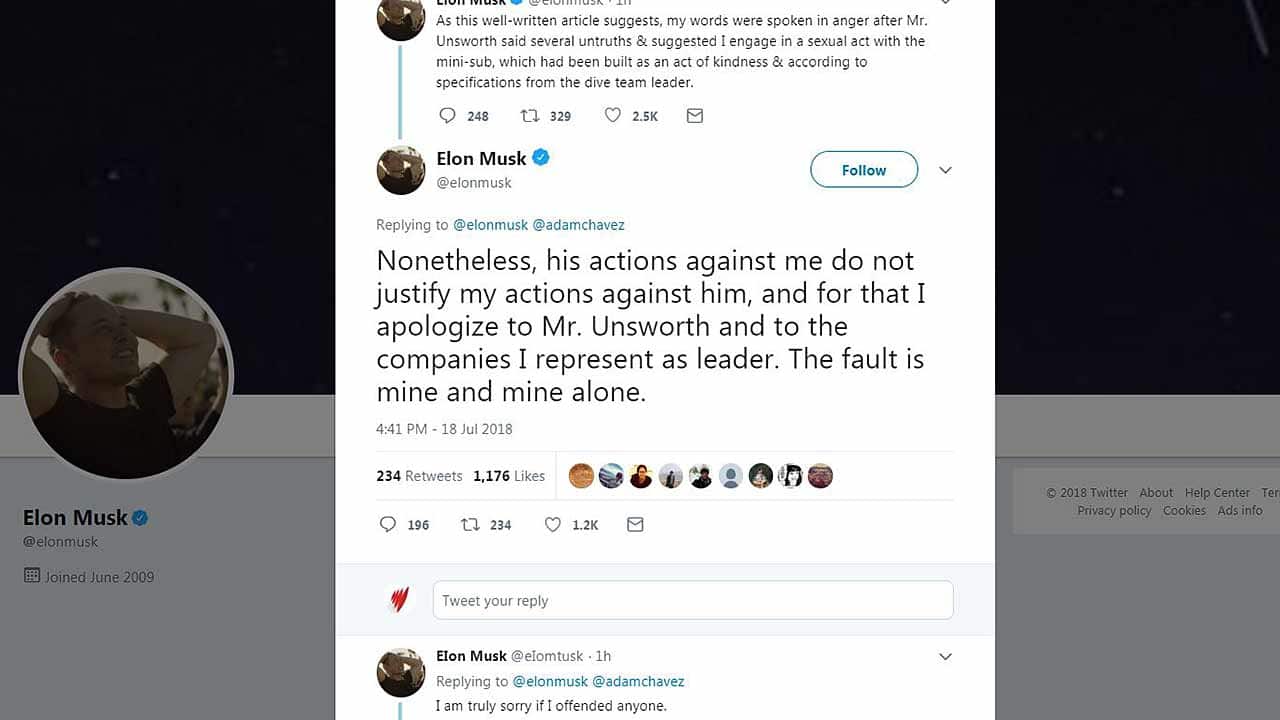Click inside the 'Tweet your reply' field

click(693, 599)
